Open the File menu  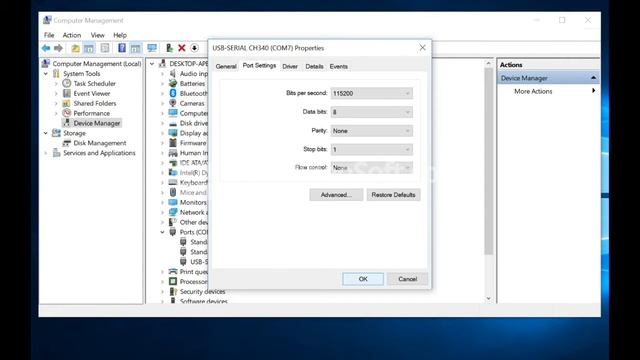[x=49, y=35]
